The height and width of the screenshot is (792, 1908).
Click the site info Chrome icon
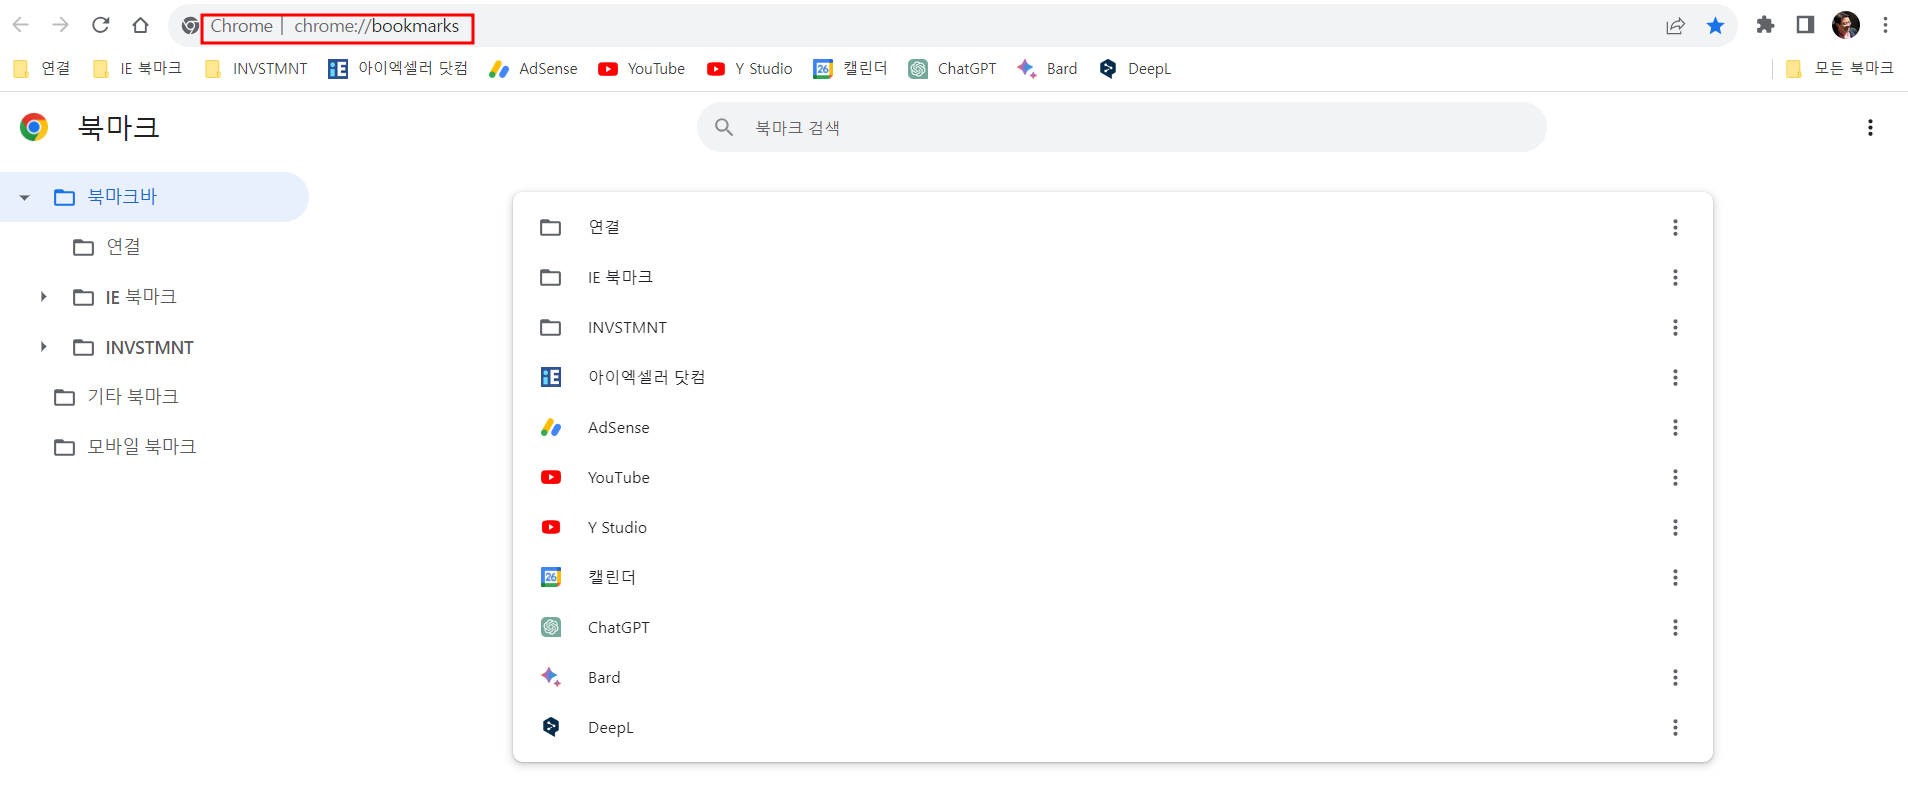(190, 26)
